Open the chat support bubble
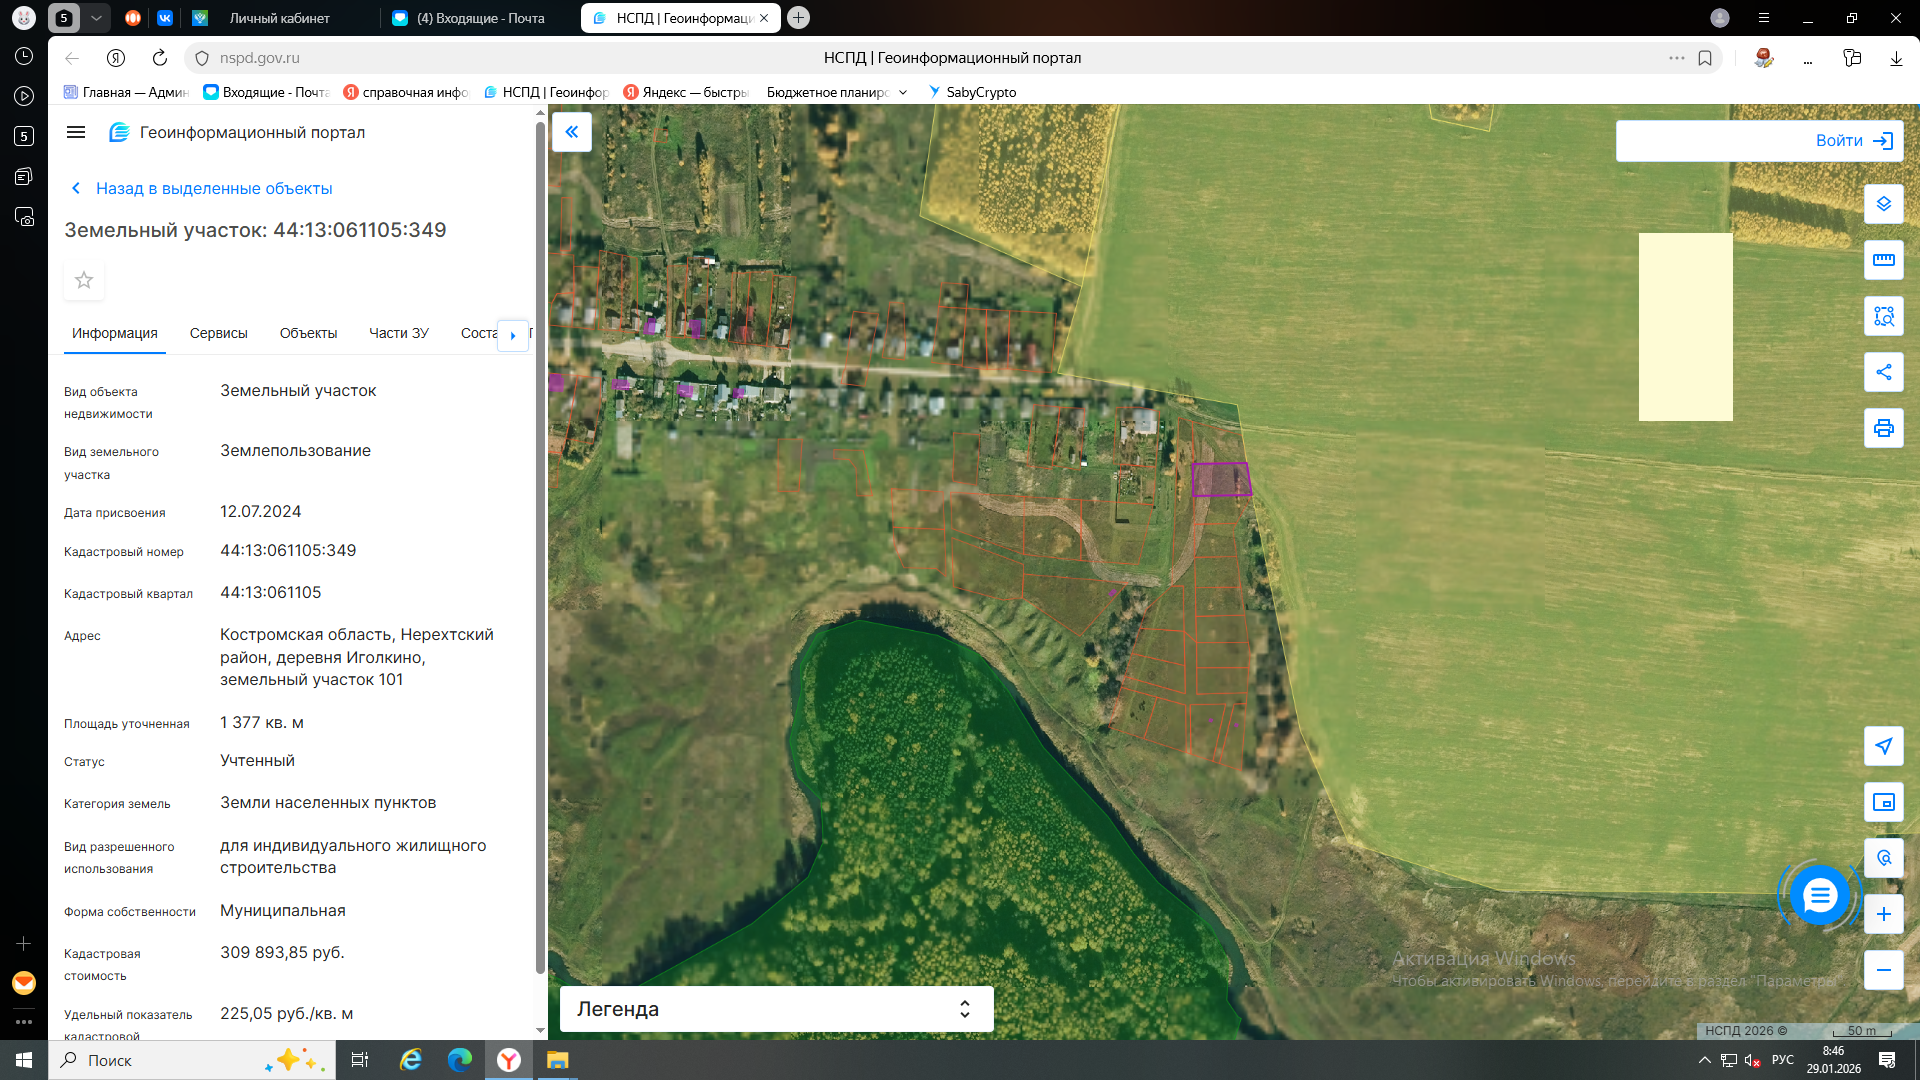The image size is (1920, 1080). tap(1819, 895)
